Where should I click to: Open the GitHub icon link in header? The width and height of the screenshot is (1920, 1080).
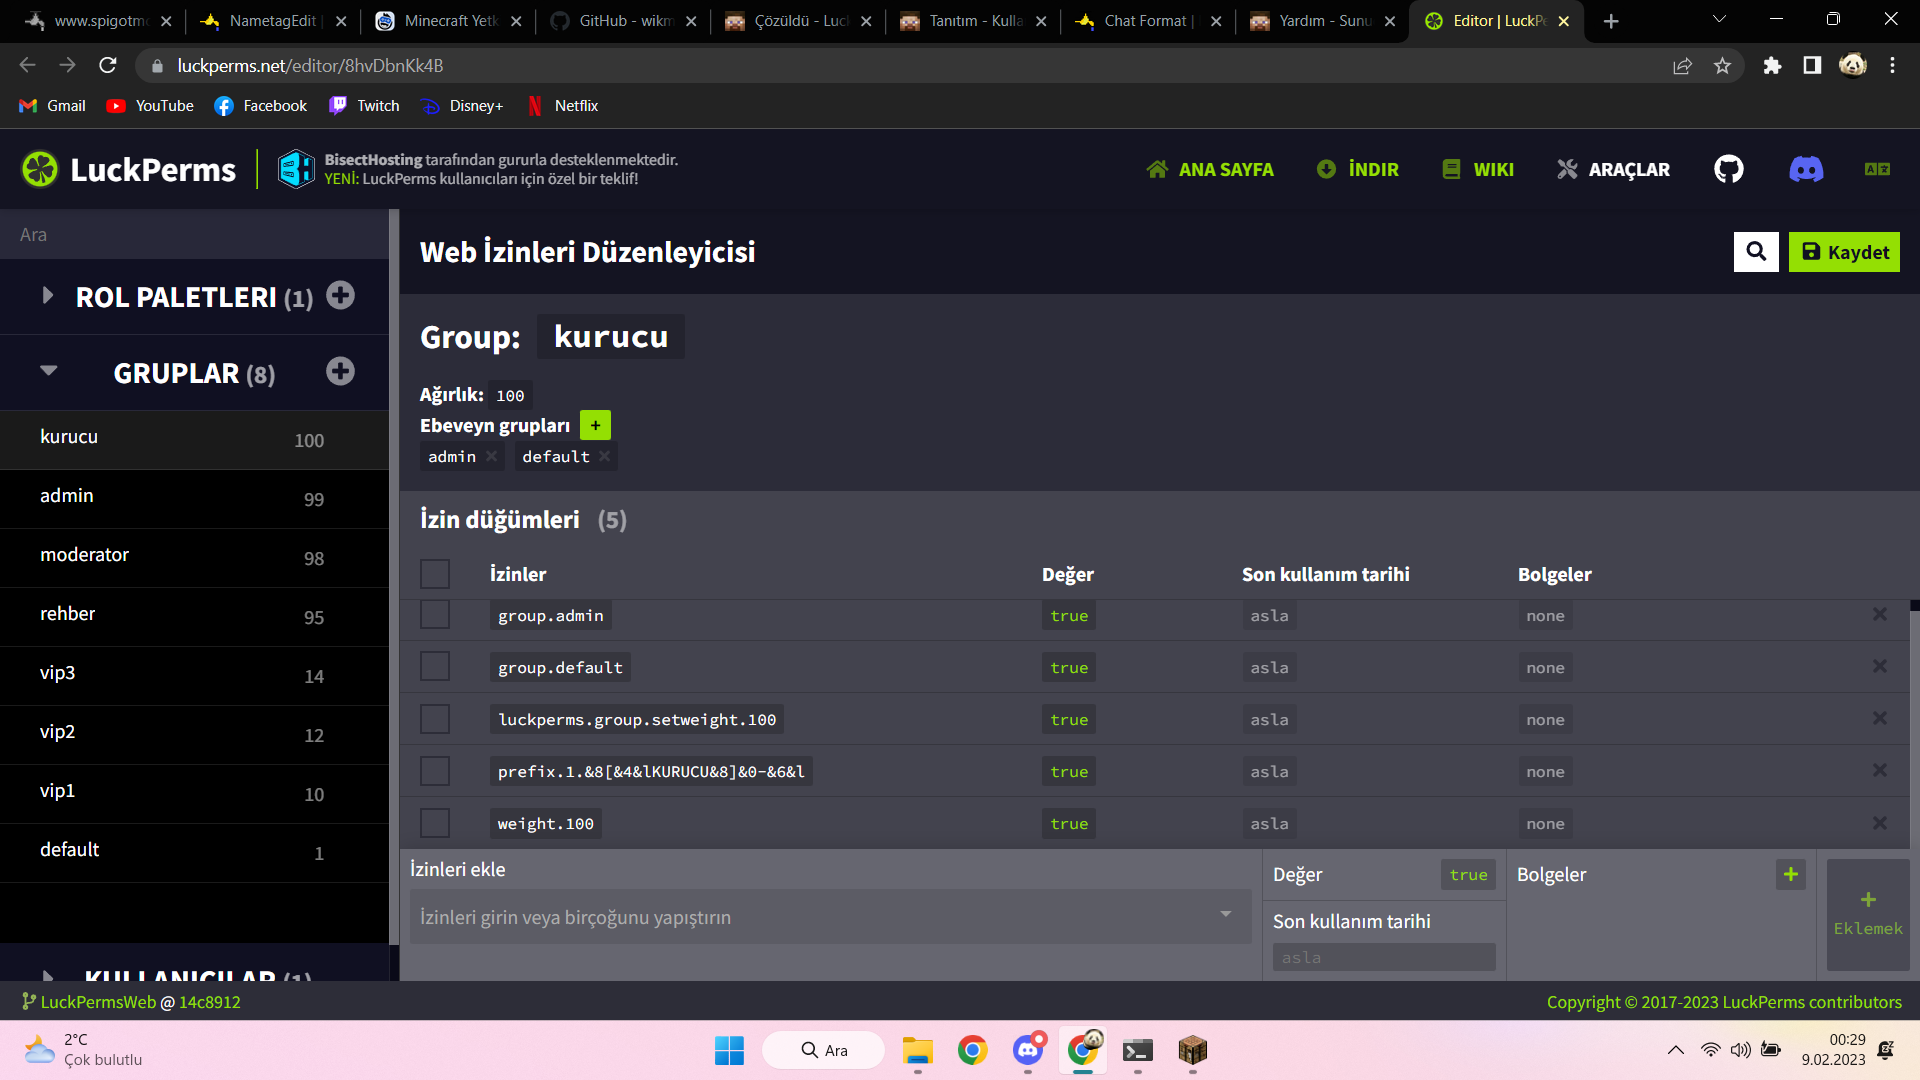tap(1728, 169)
